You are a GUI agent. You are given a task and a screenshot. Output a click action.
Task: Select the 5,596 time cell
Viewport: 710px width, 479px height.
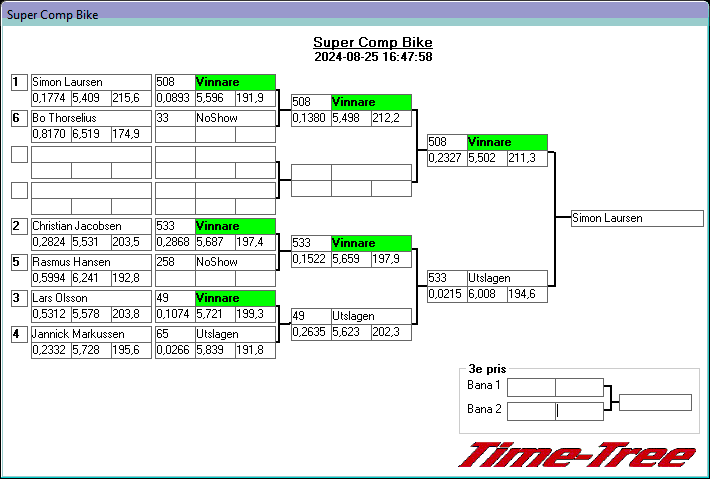(x=216, y=98)
